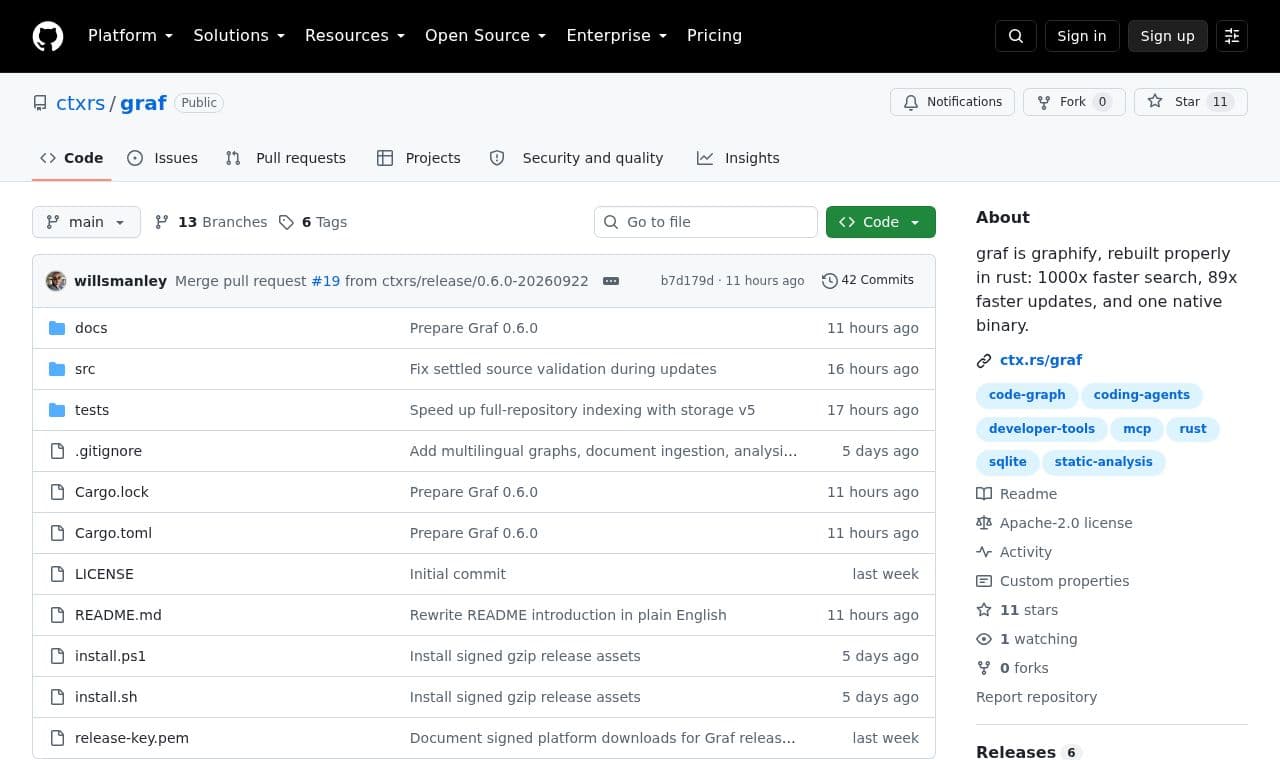Switch to the Issues tab
The height and width of the screenshot is (760, 1280).
coord(163,158)
